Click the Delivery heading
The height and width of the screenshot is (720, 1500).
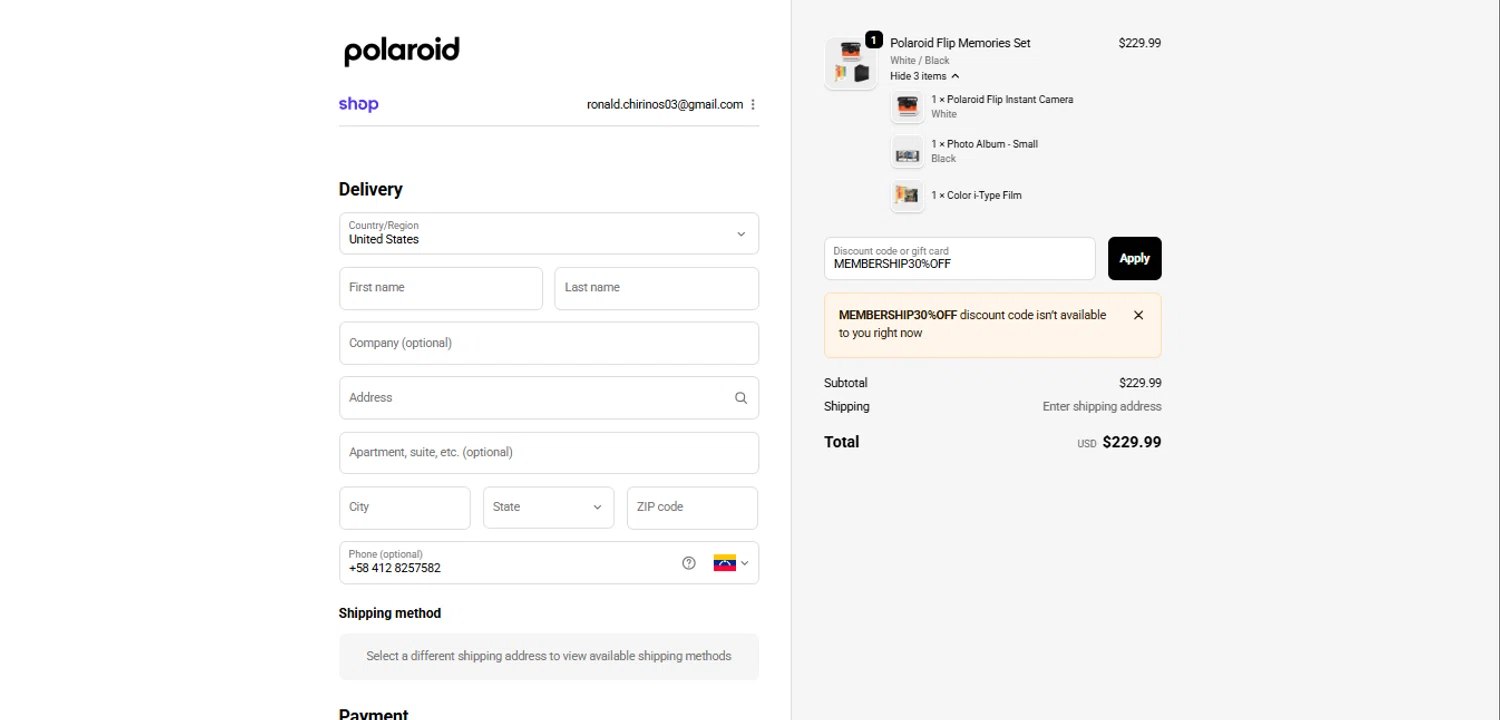(x=371, y=190)
